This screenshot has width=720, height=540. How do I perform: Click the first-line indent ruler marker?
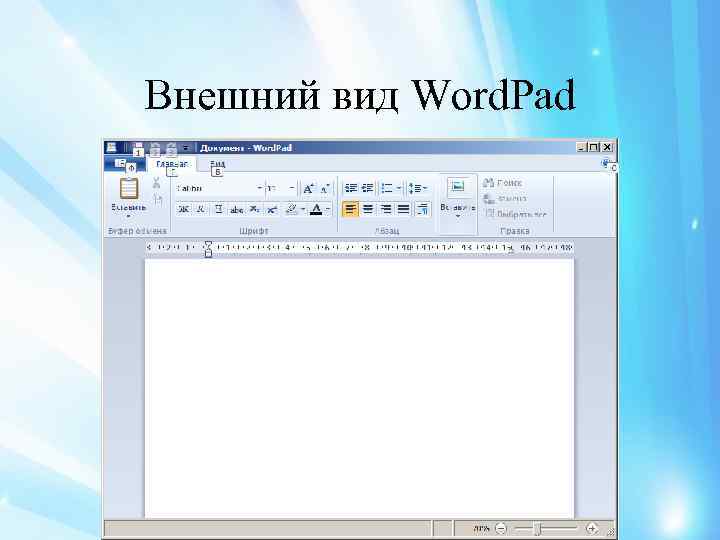[208, 244]
